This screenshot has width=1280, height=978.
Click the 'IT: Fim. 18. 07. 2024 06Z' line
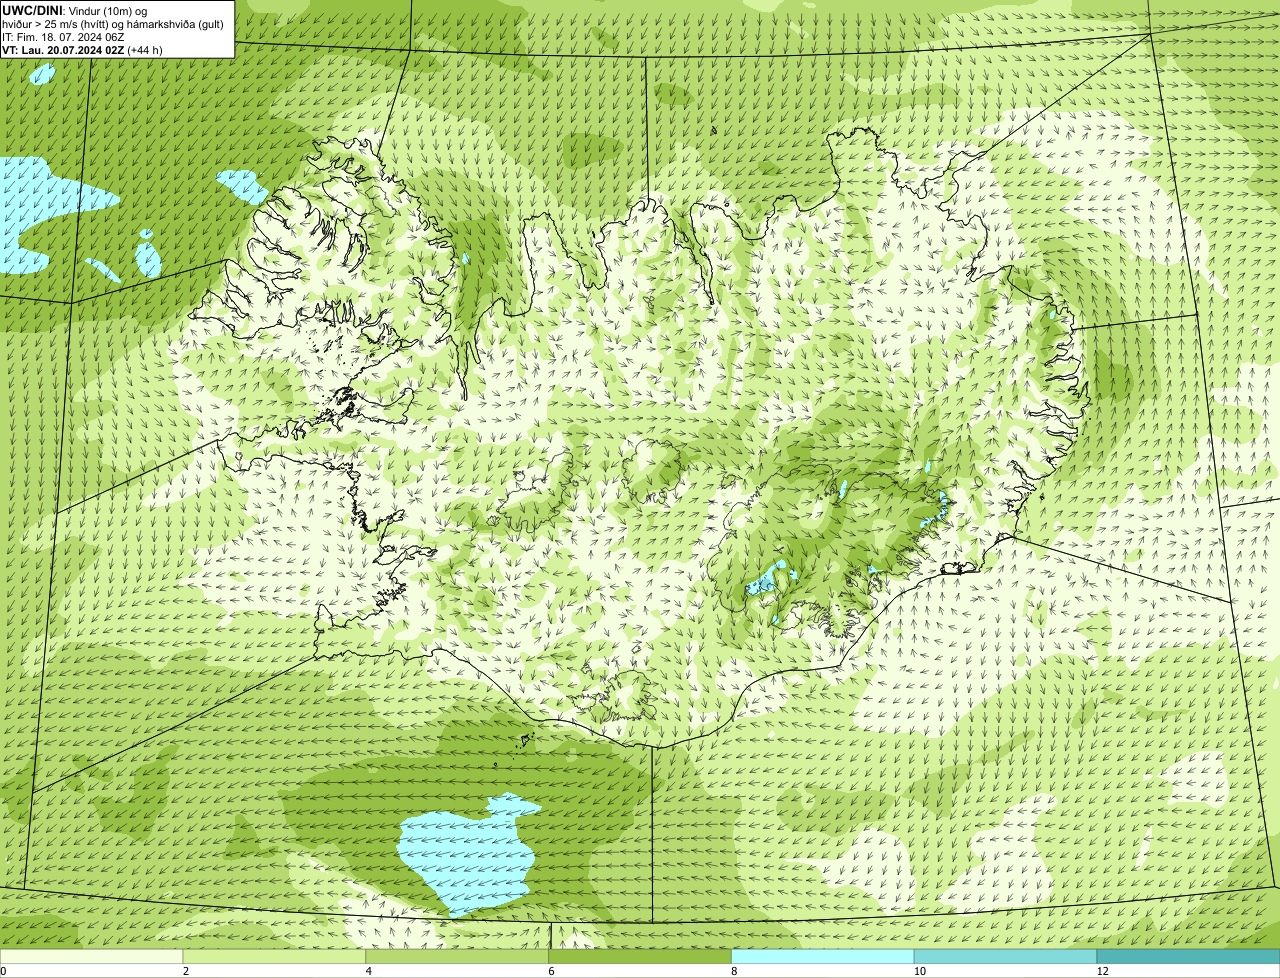[x=64, y=36]
